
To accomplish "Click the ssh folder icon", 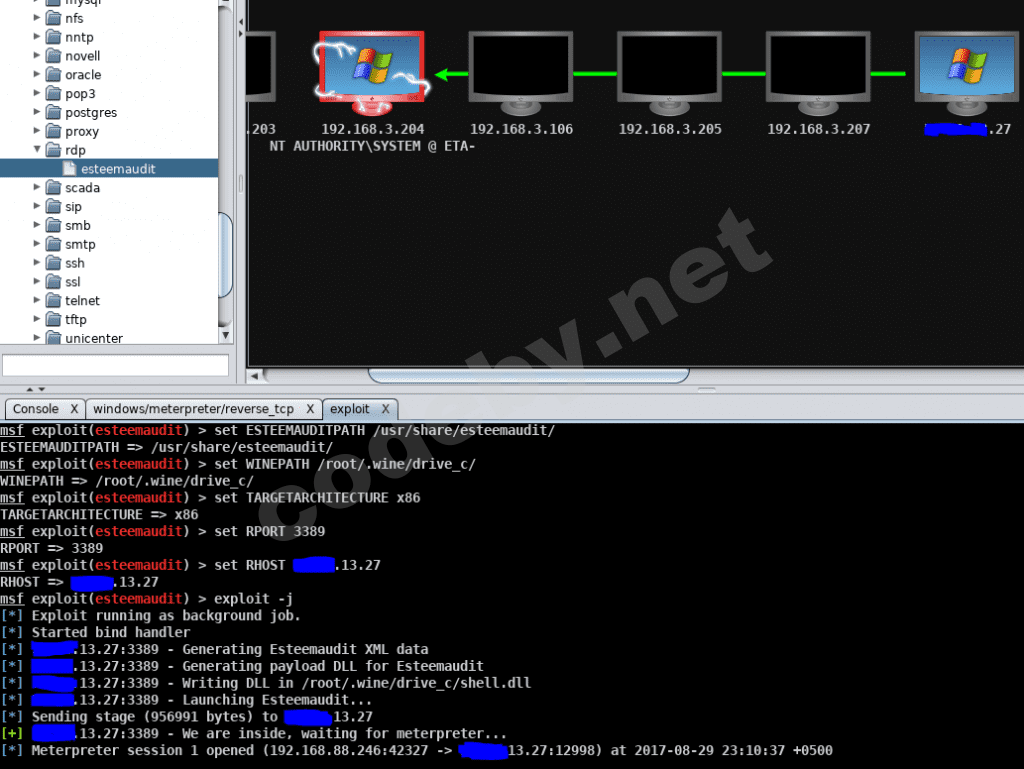I will point(54,263).
